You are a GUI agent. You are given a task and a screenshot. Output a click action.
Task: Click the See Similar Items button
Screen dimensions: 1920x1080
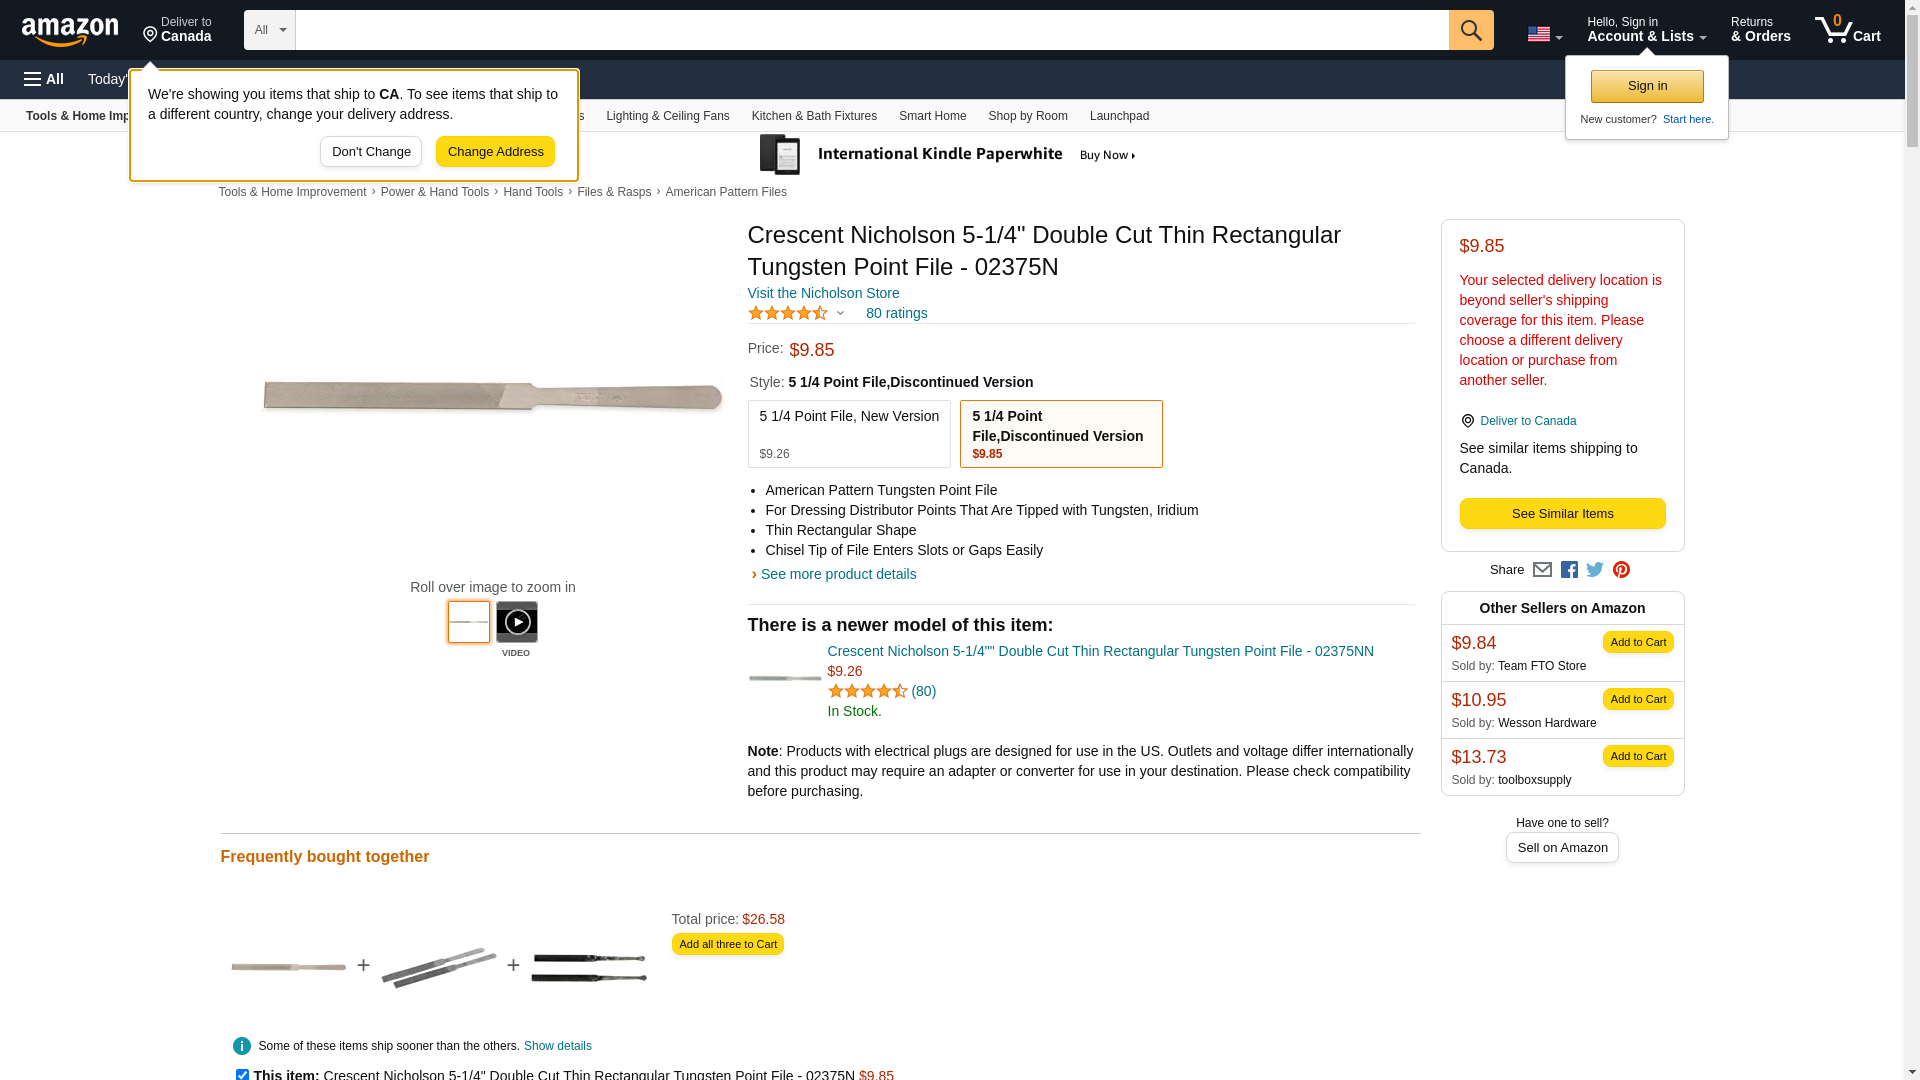[x=1562, y=514]
